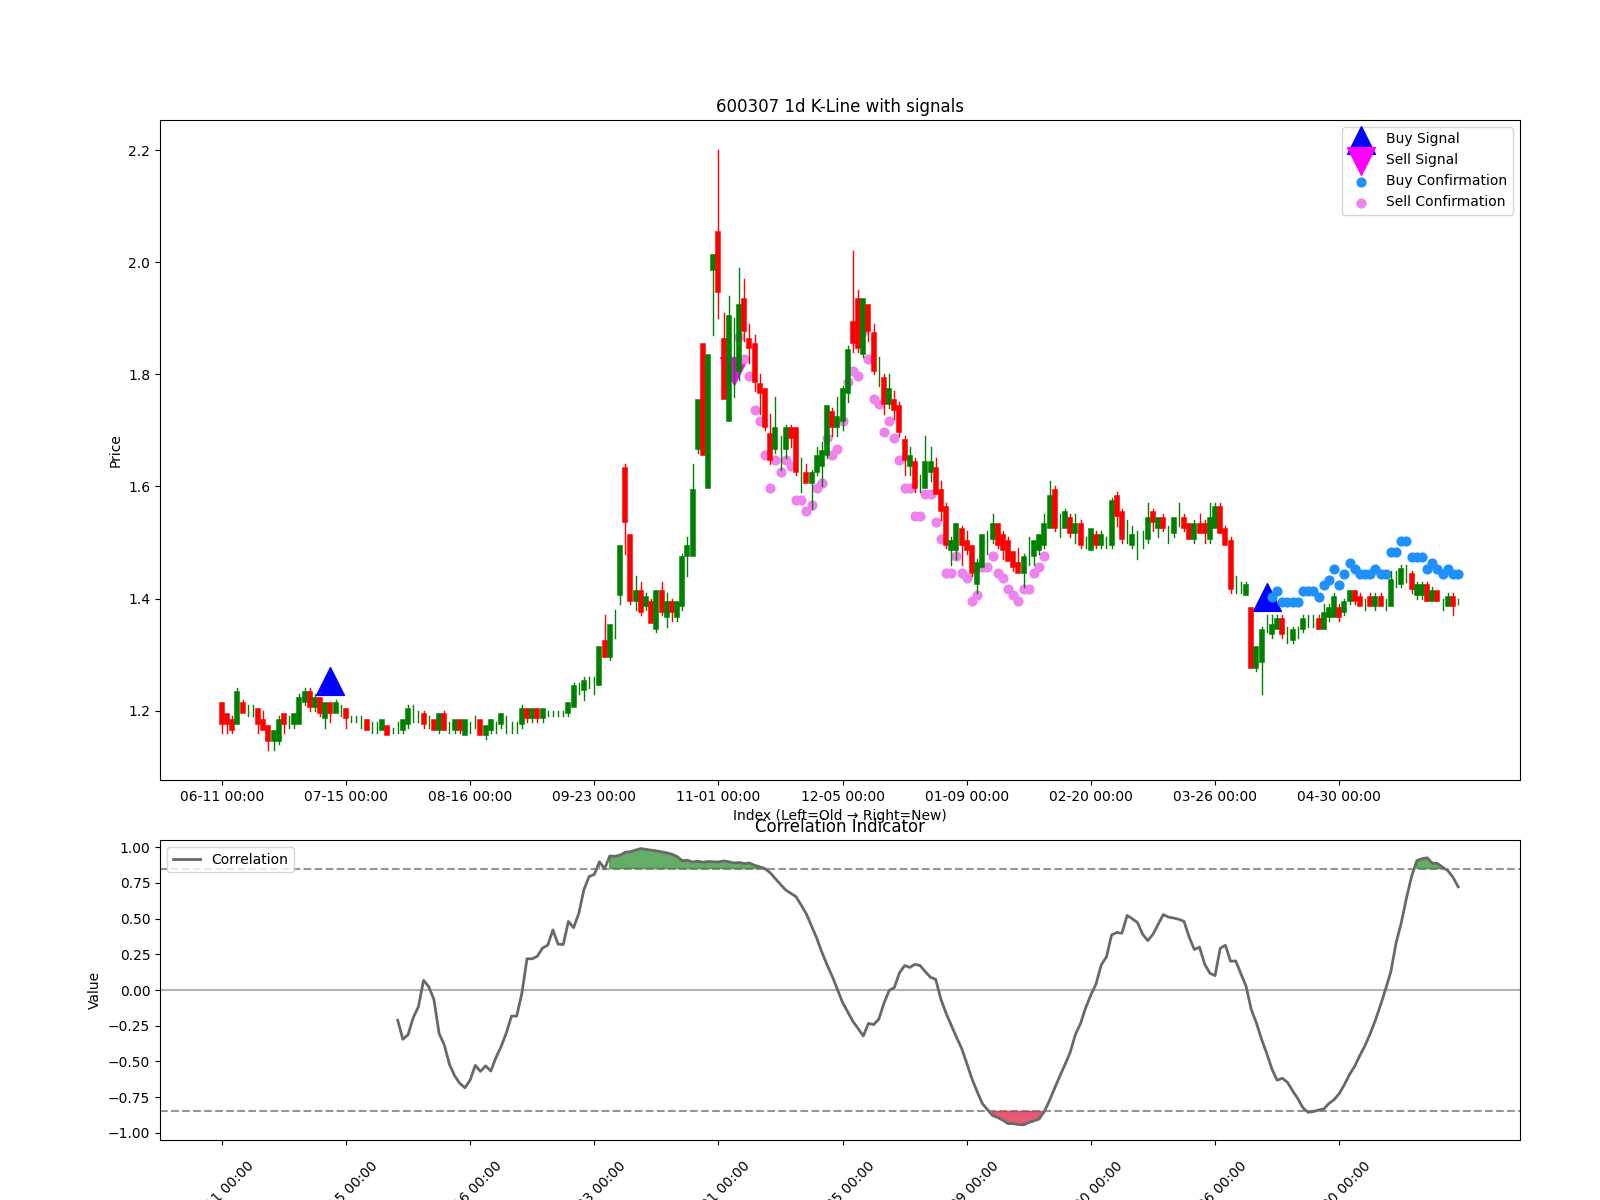This screenshot has height=1200, width=1600.
Task: Click the 2.0 price tick label
Action: 138,263
